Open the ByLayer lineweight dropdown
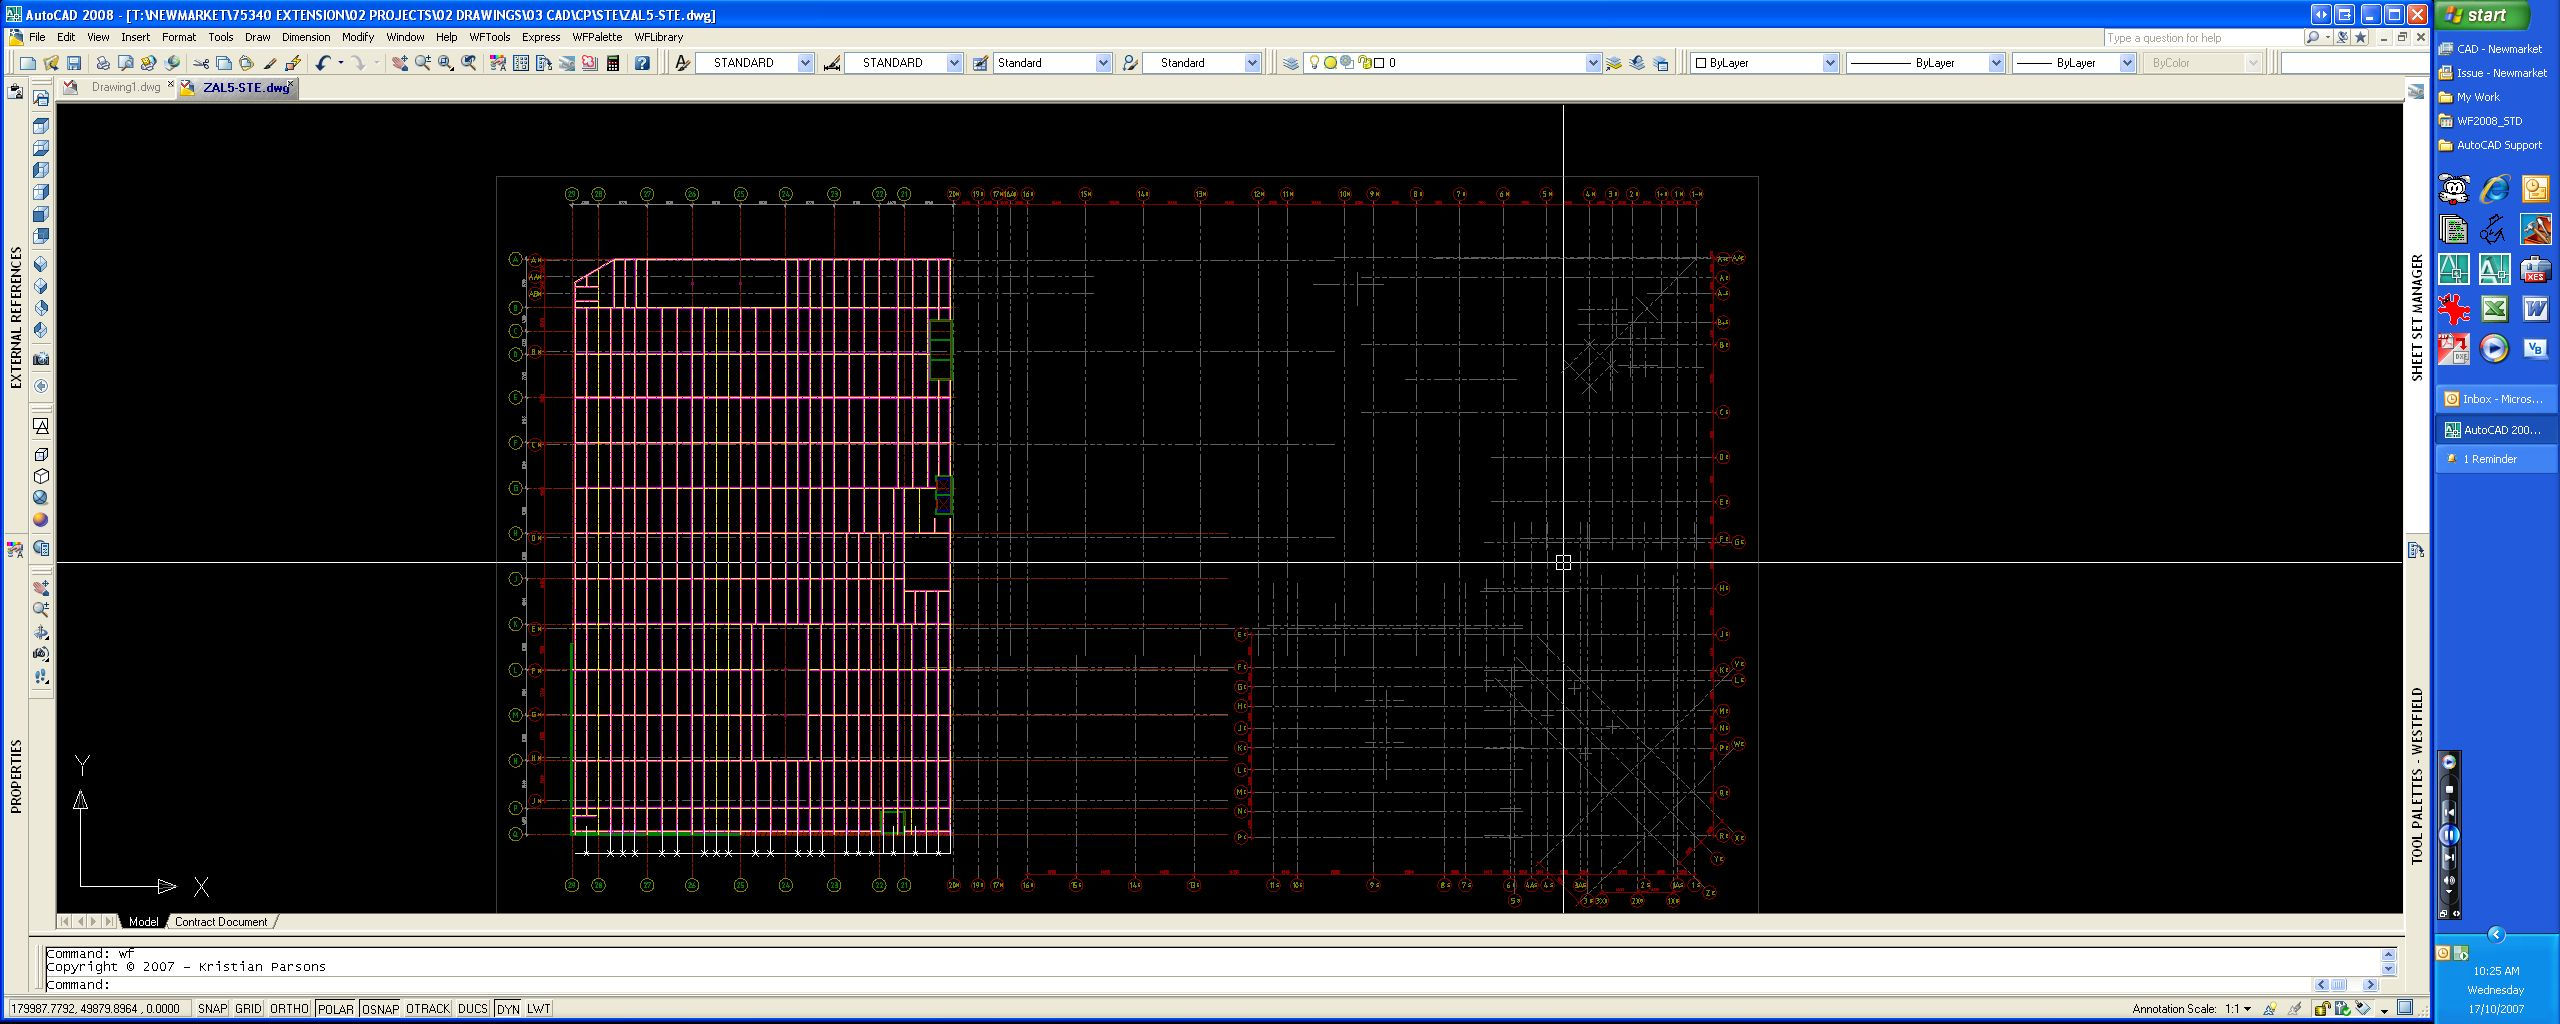The height and width of the screenshot is (1024, 2560). point(2127,63)
